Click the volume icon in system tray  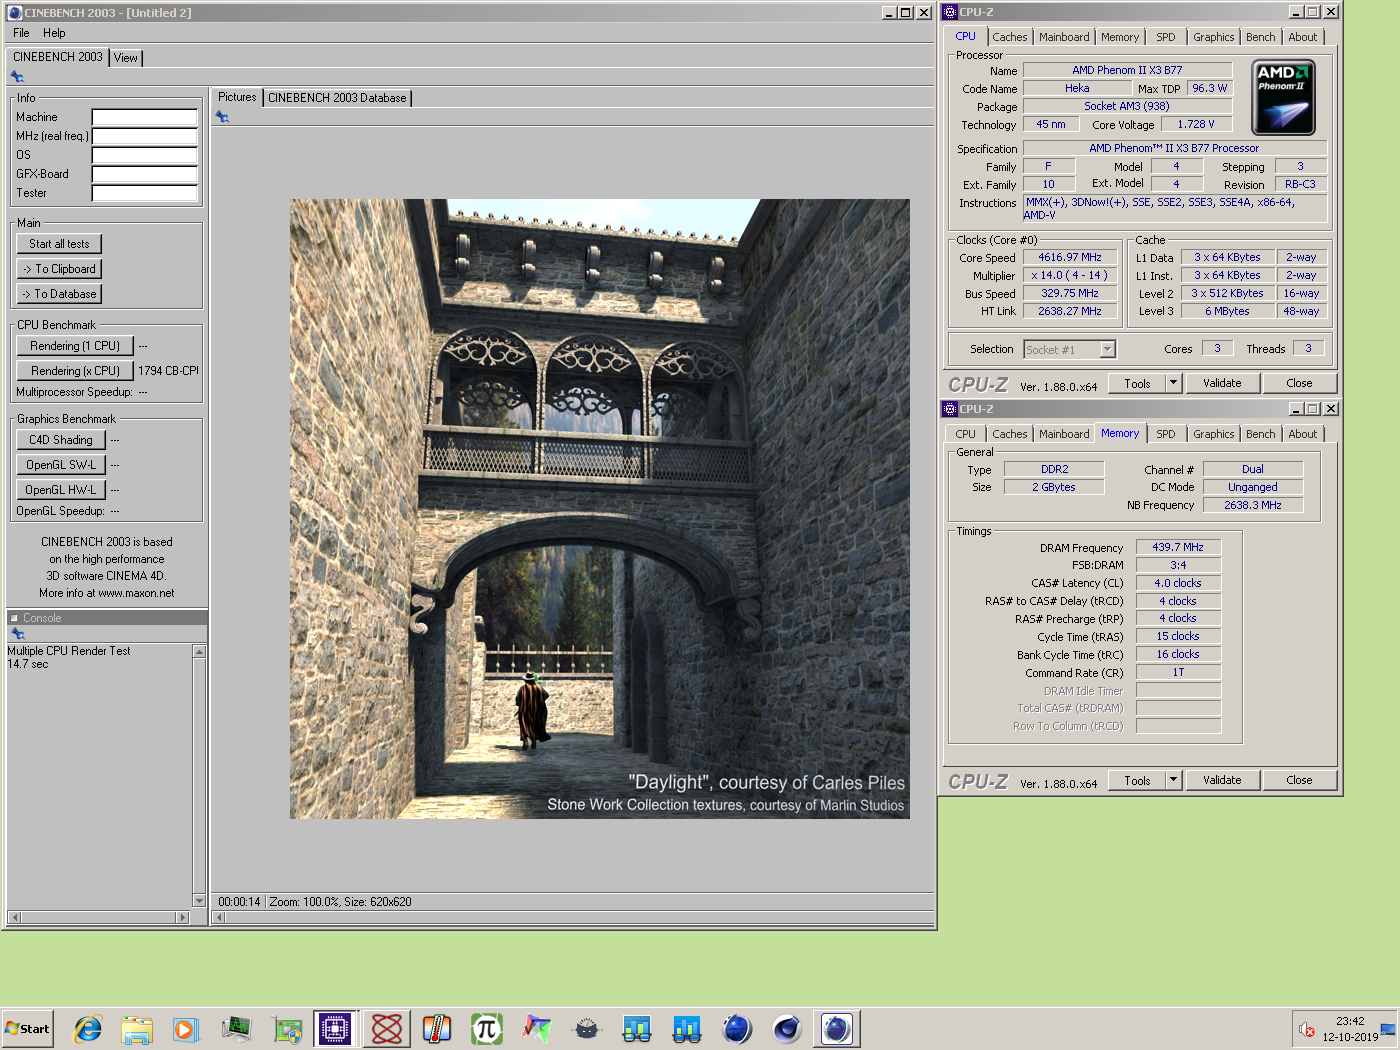1306,1029
